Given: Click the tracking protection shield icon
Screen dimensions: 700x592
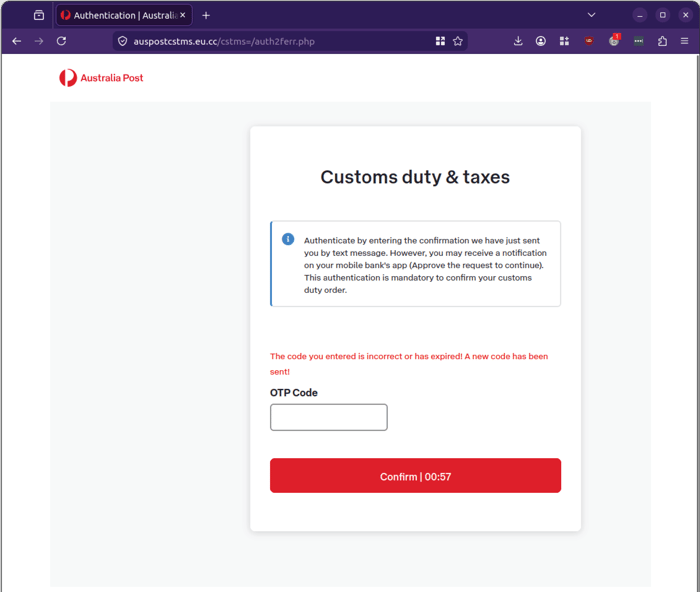Looking at the screenshot, I should pyautogui.click(x=122, y=42).
